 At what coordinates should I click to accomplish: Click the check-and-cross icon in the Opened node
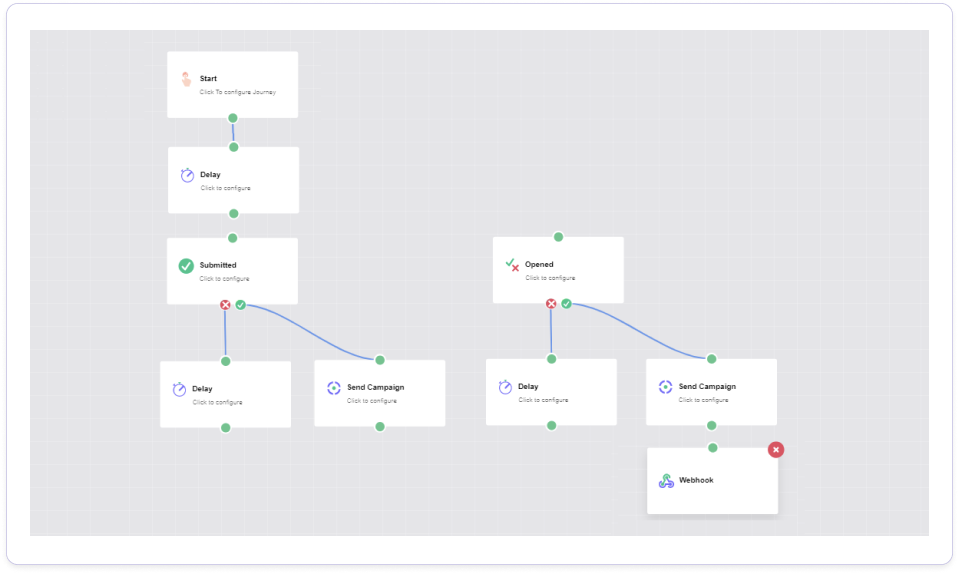tap(512, 265)
